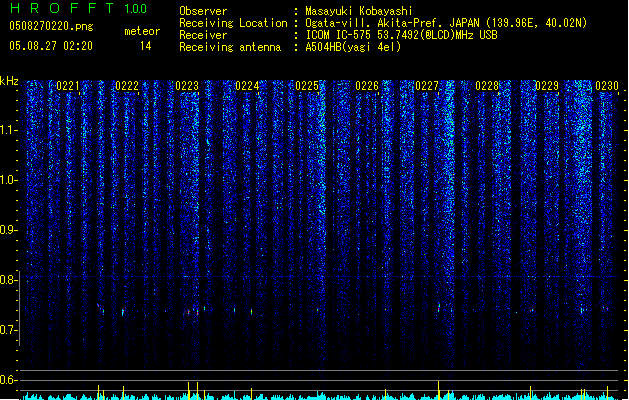
Task: Click observer name Masayuki Kobayashi
Action: coord(359,11)
